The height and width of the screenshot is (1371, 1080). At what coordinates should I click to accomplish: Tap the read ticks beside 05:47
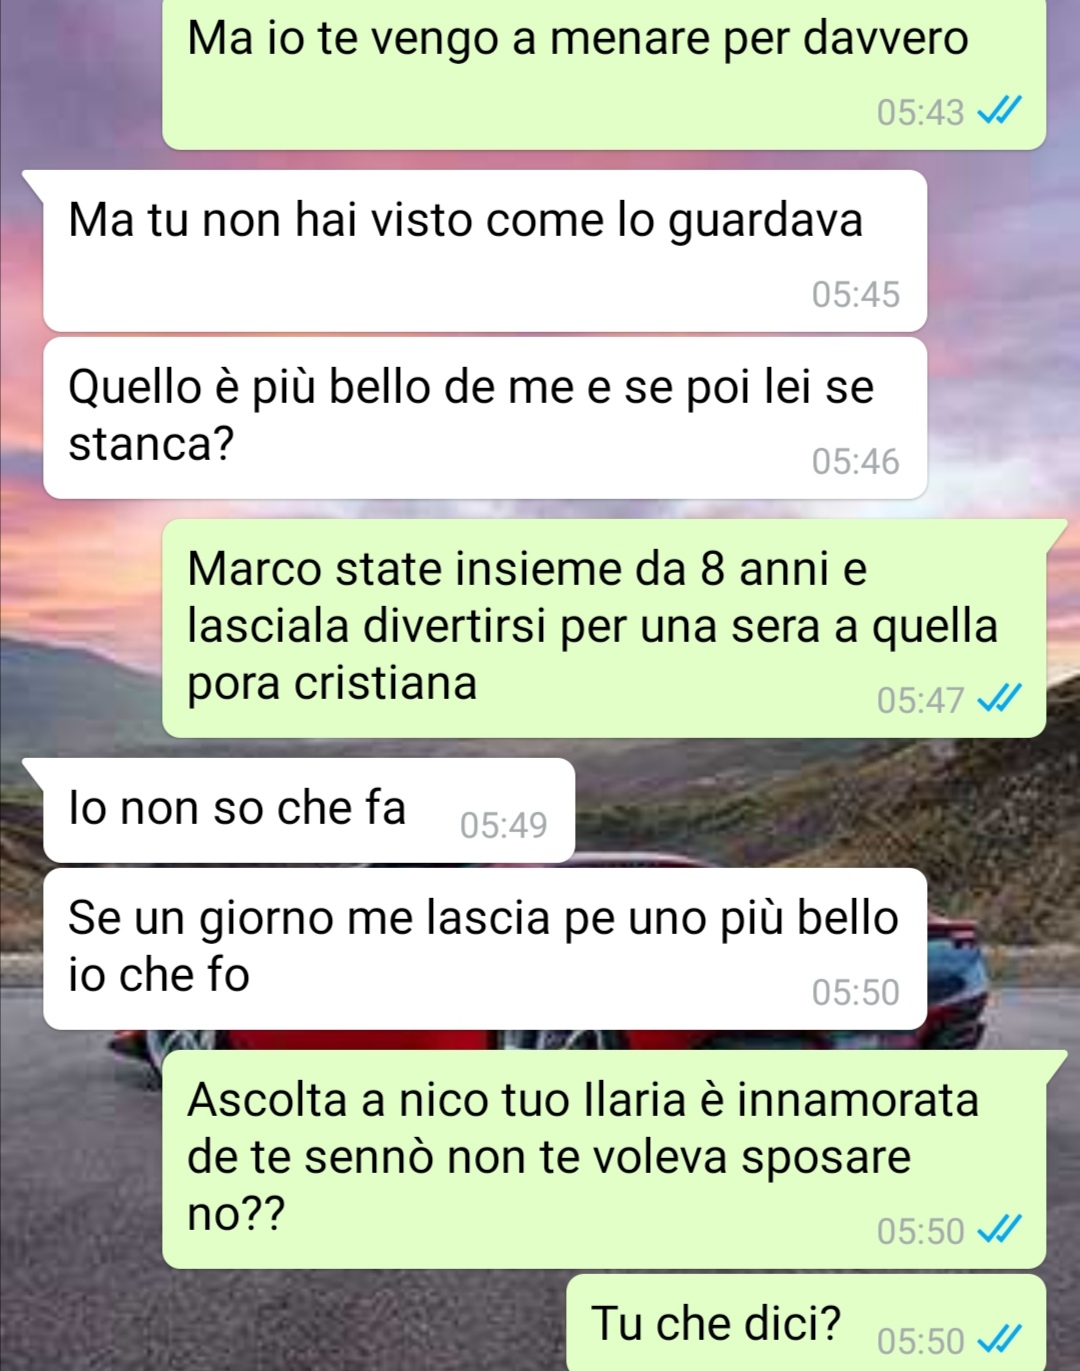pyautogui.click(x=999, y=698)
